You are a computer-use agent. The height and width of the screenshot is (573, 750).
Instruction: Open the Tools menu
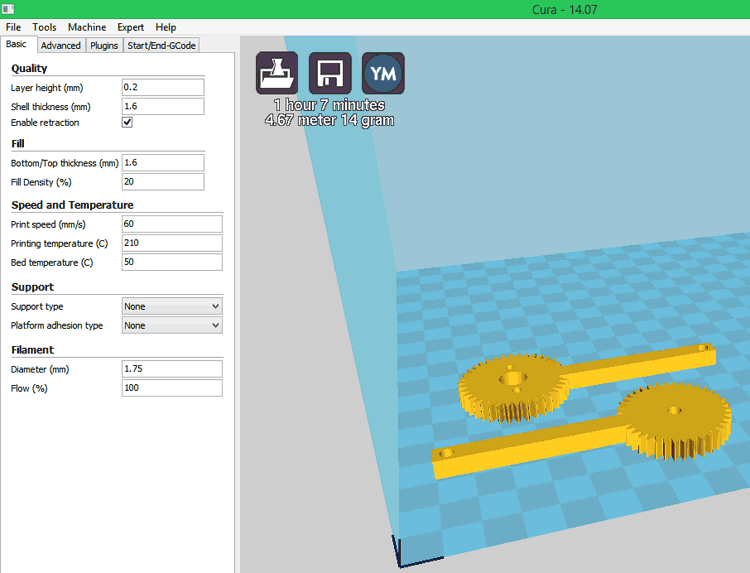pyautogui.click(x=44, y=27)
